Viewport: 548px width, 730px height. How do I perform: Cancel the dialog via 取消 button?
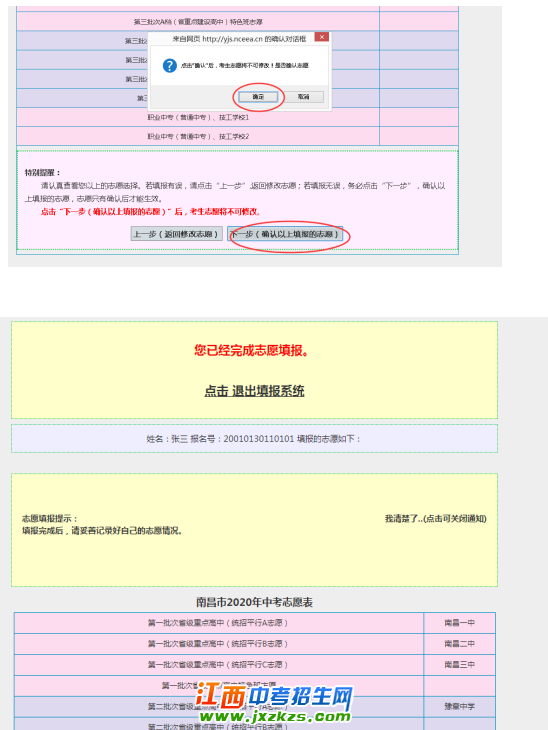304,97
